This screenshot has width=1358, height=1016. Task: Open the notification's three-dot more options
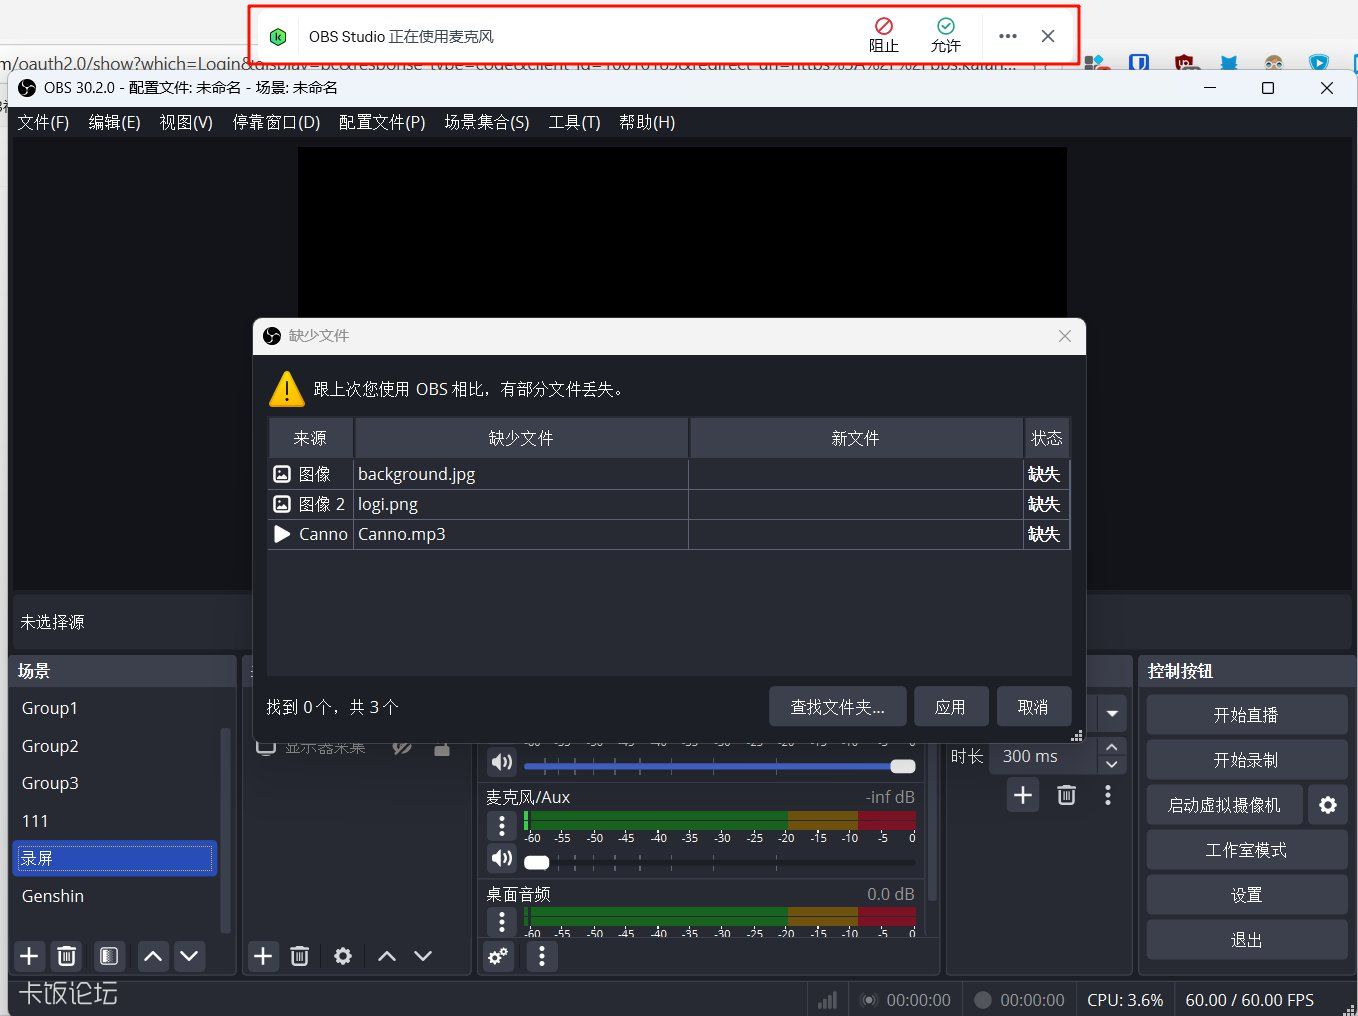pyautogui.click(x=1007, y=36)
